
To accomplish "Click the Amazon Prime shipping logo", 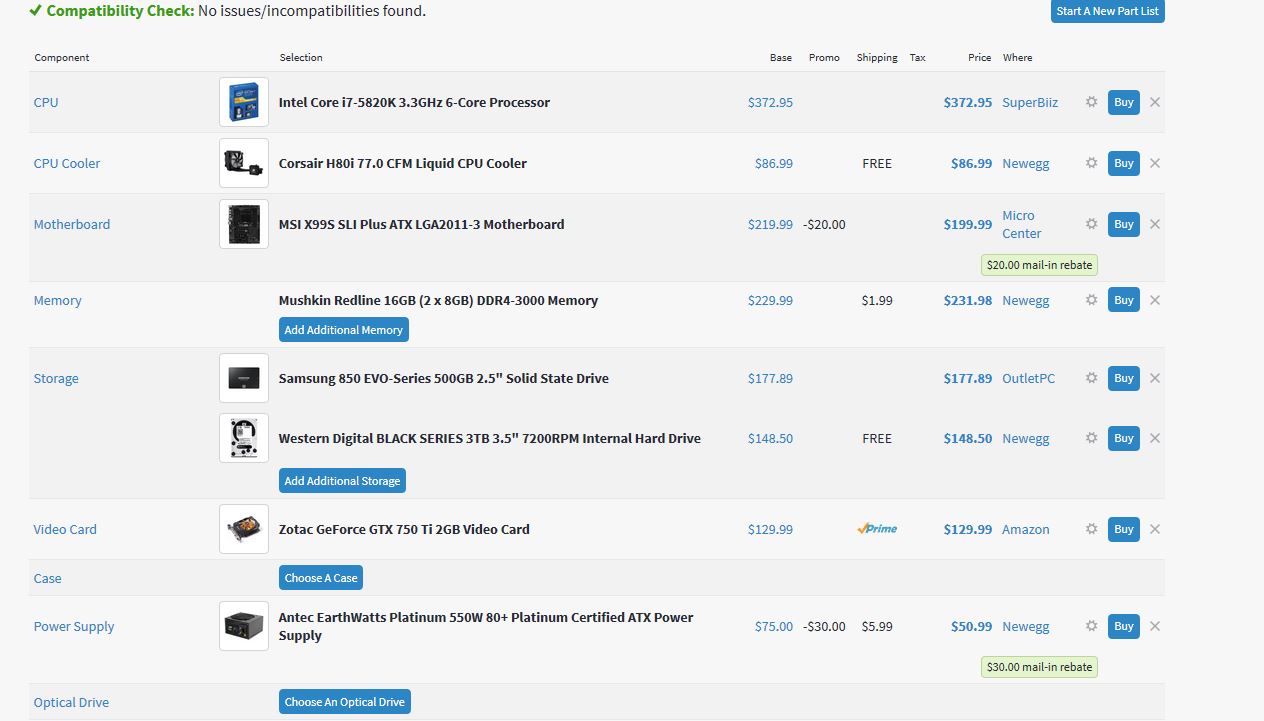I will pos(877,529).
